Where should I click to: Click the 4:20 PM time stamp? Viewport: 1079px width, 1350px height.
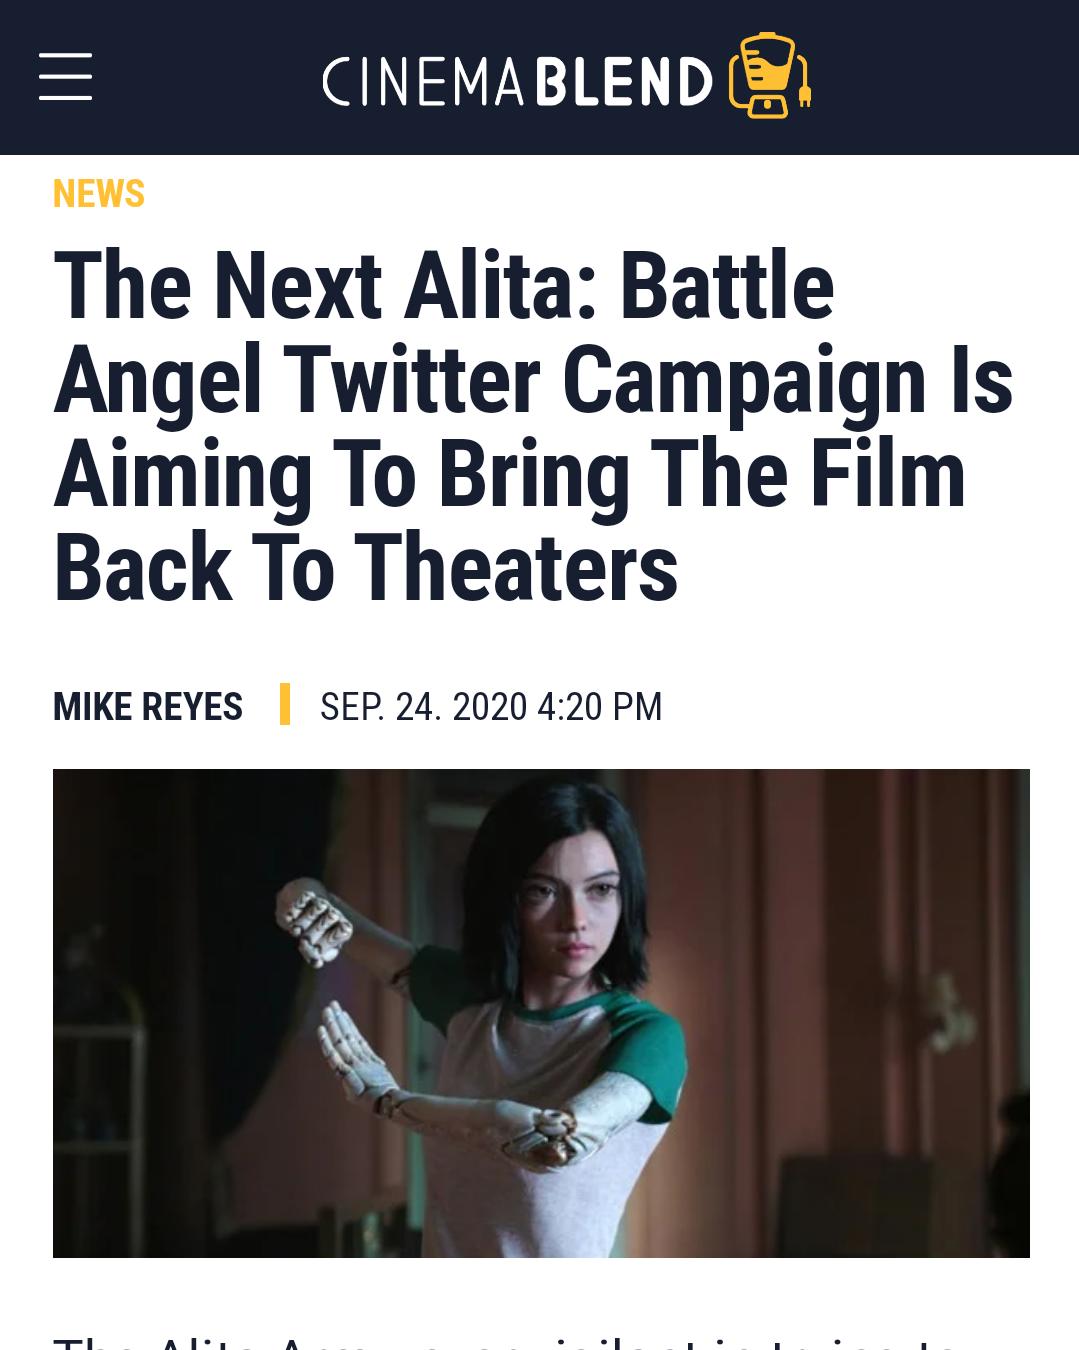[x=600, y=706]
